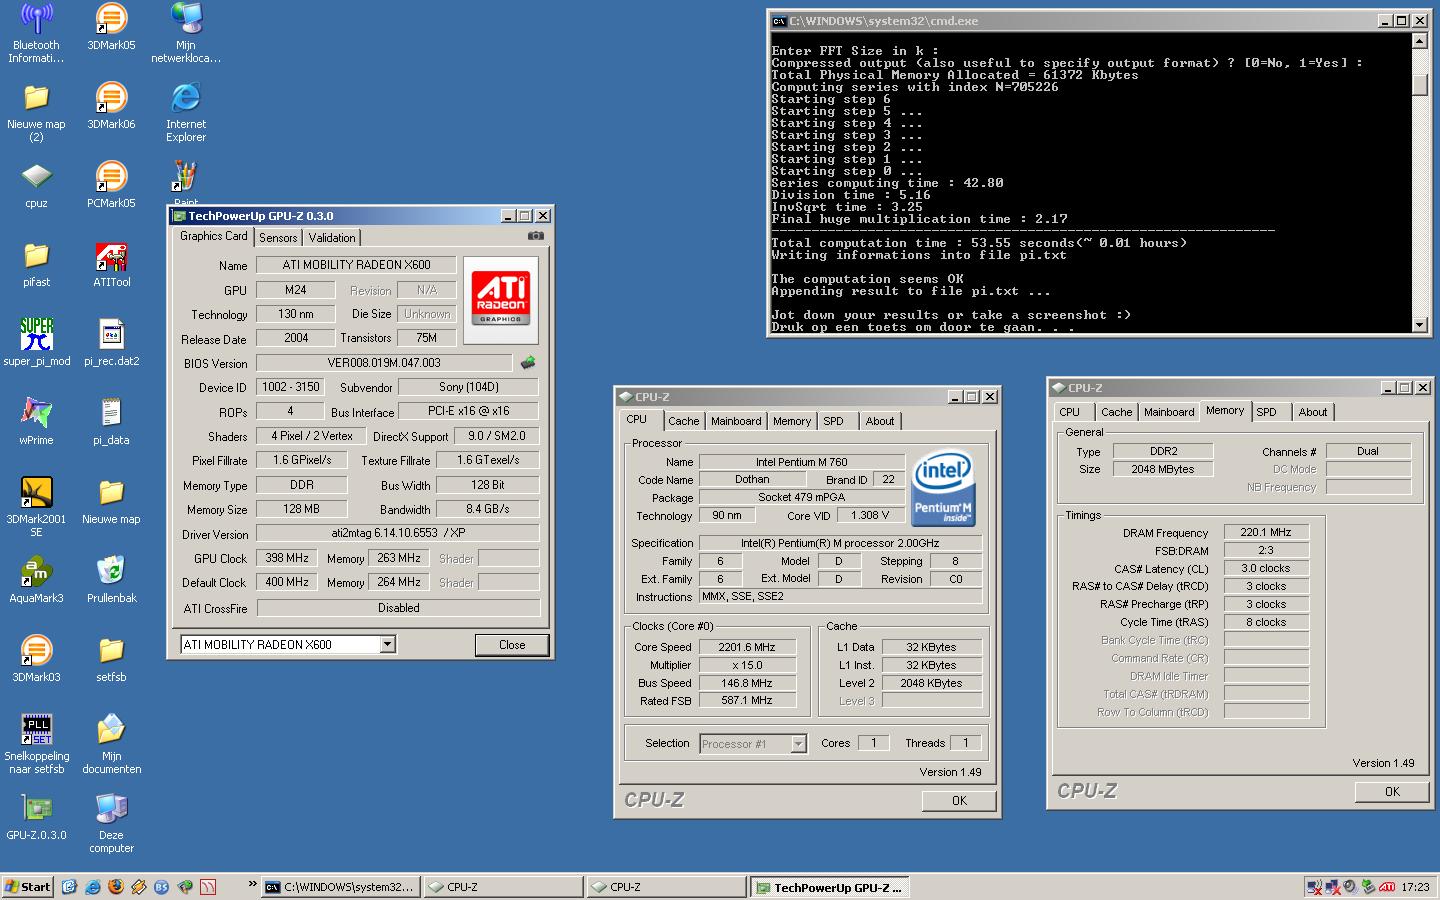Click the BIOS save icon in GPU-Z

point(528,363)
